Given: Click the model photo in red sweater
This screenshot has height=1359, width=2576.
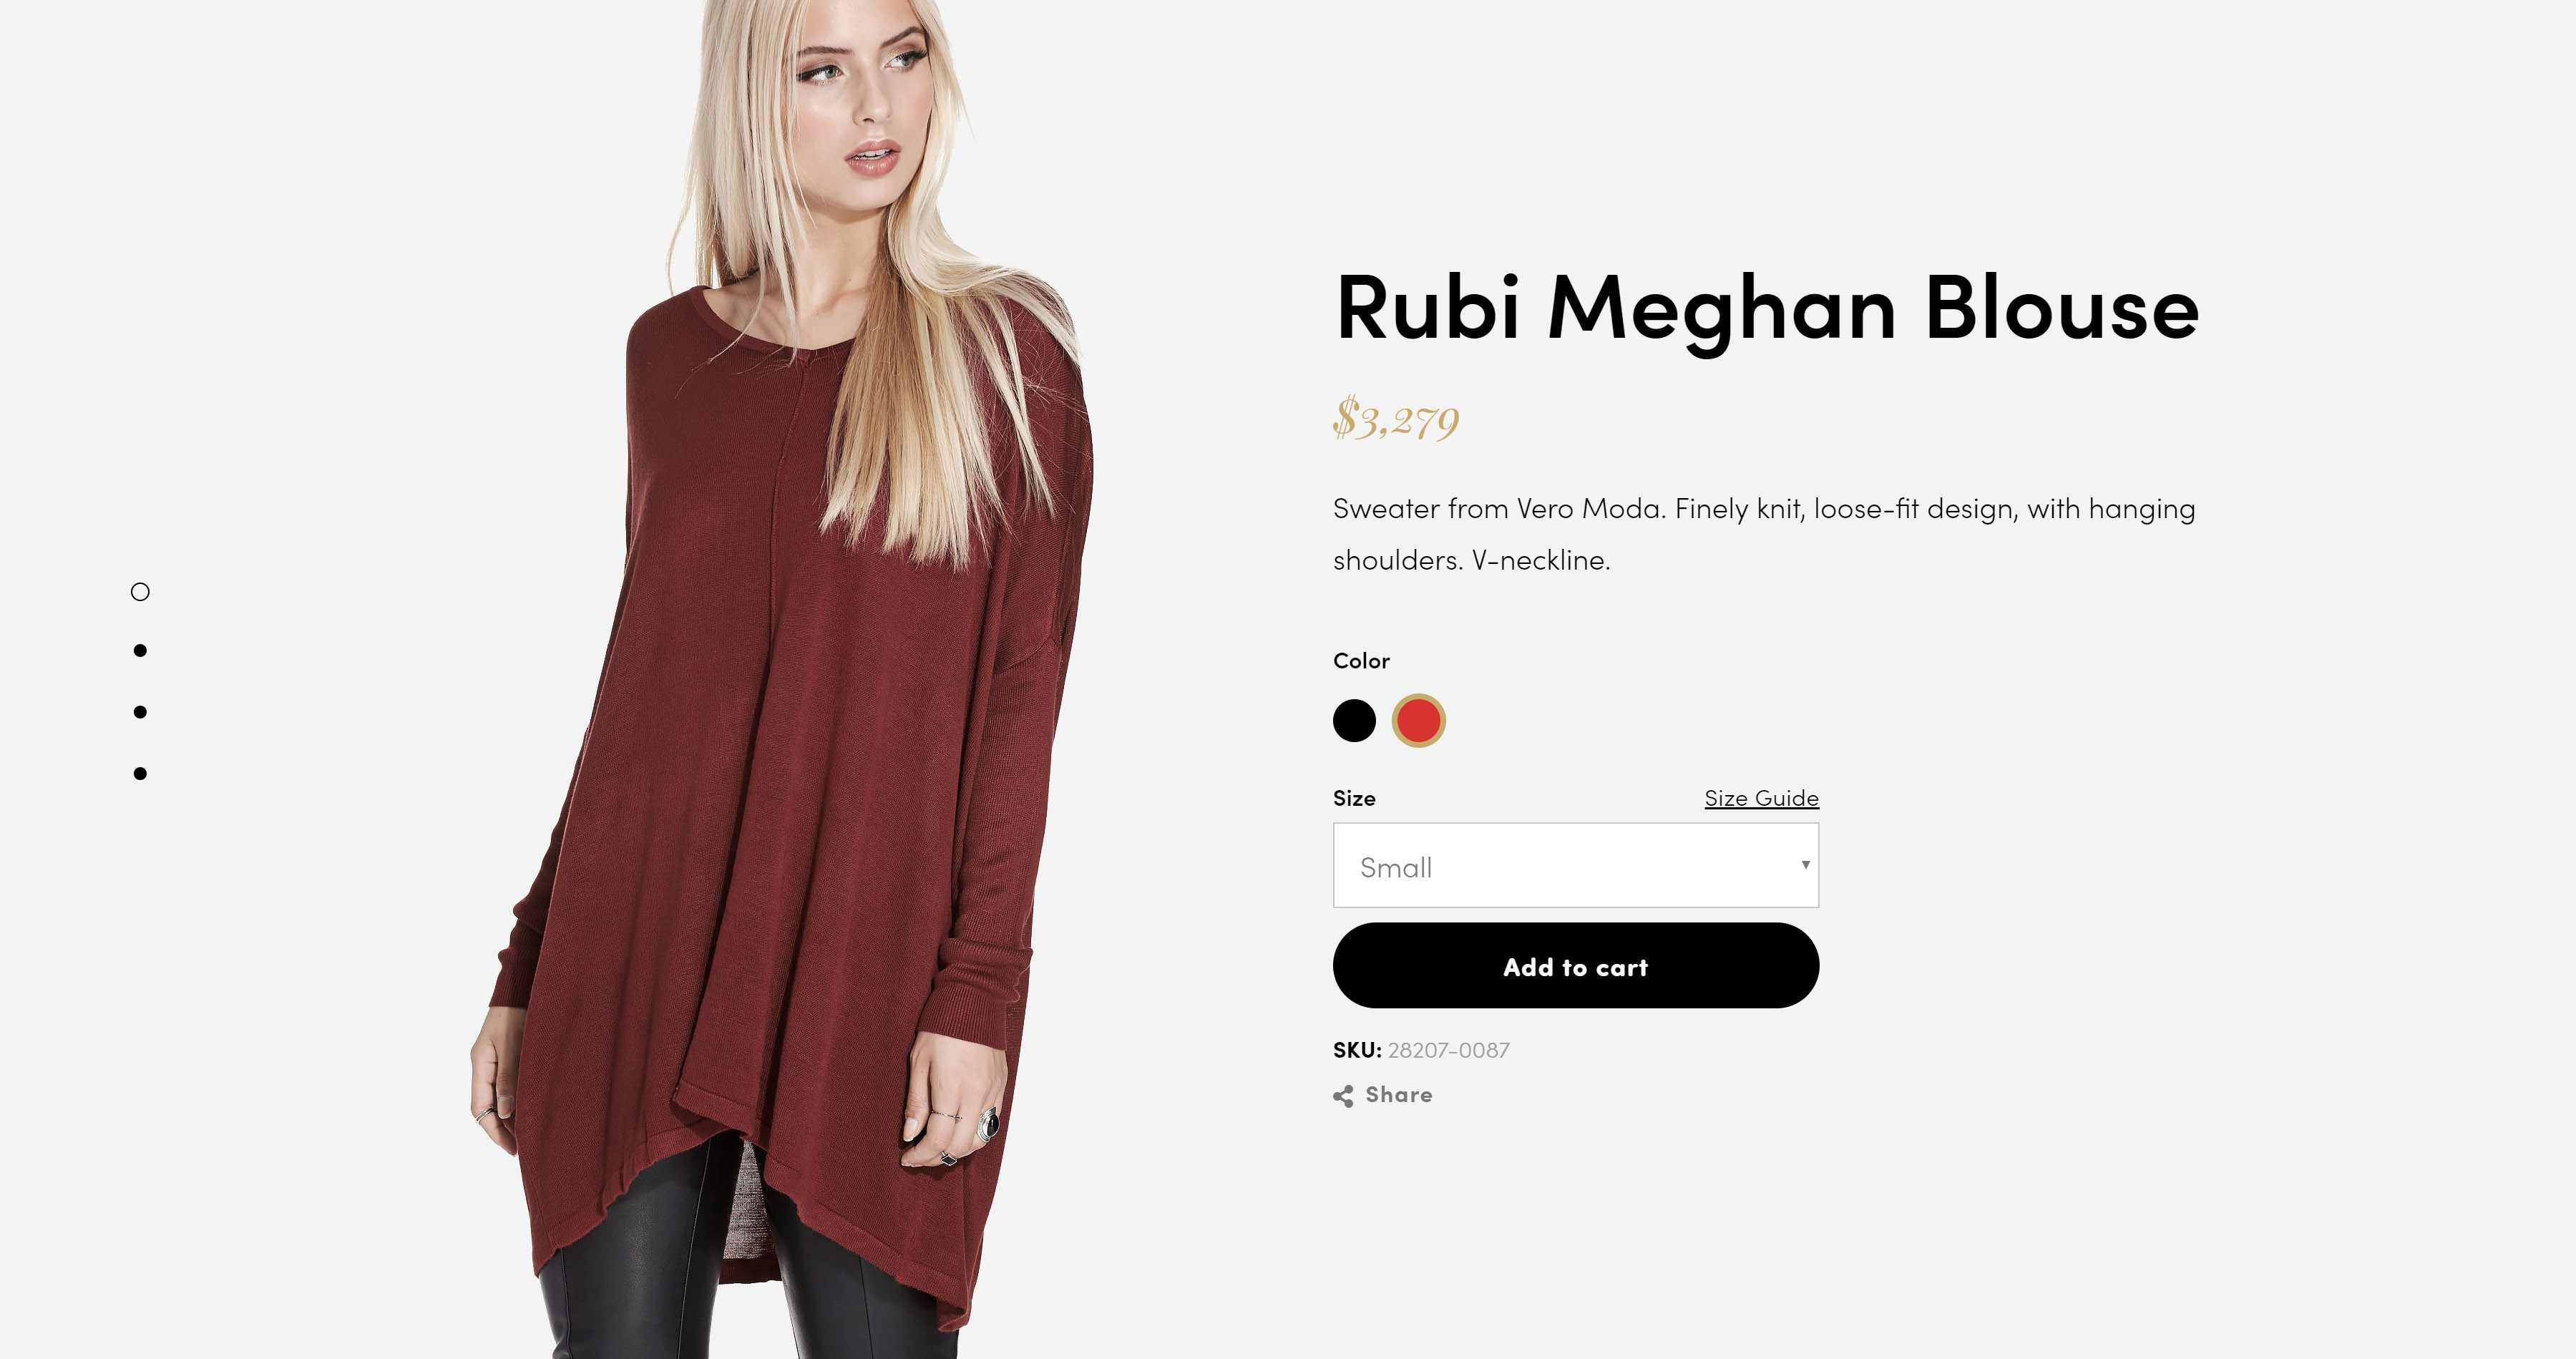Looking at the screenshot, I should 780,680.
